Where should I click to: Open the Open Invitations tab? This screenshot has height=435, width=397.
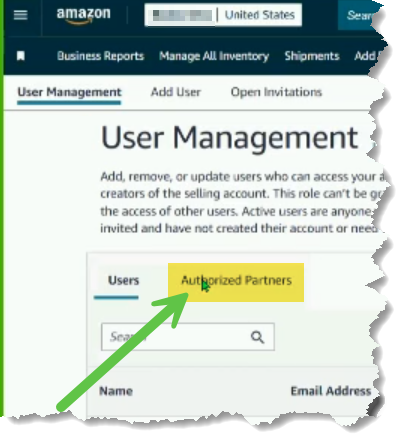click(276, 92)
